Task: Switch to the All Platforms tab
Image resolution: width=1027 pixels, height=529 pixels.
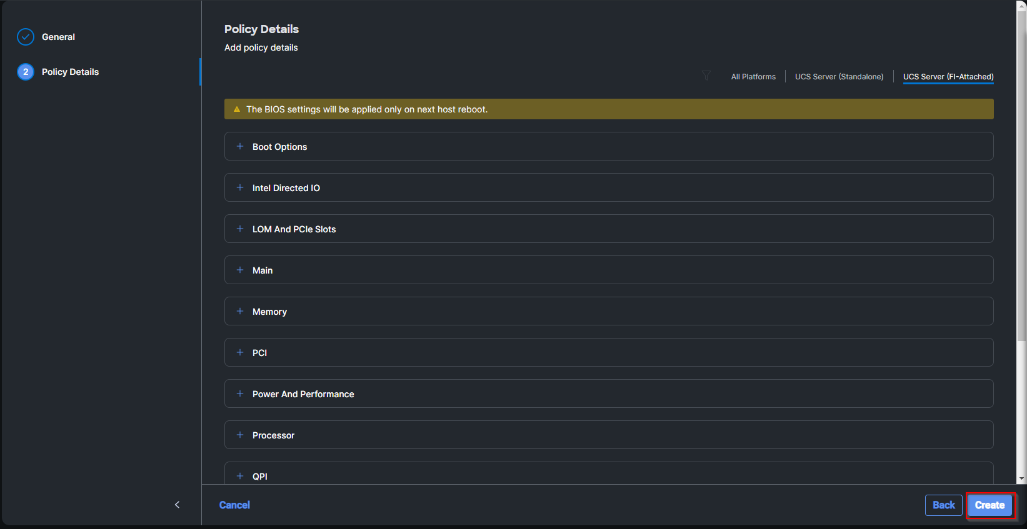Action: (753, 77)
